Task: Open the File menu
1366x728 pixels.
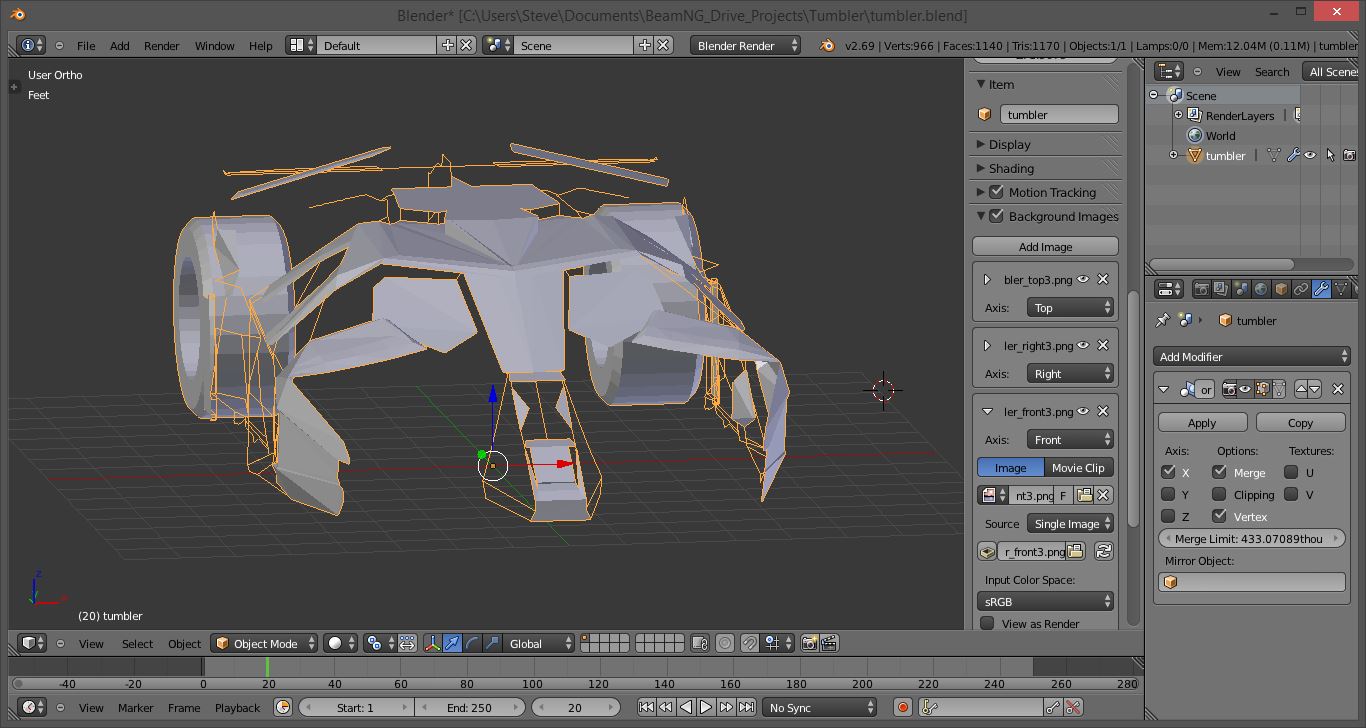Action: [86, 45]
